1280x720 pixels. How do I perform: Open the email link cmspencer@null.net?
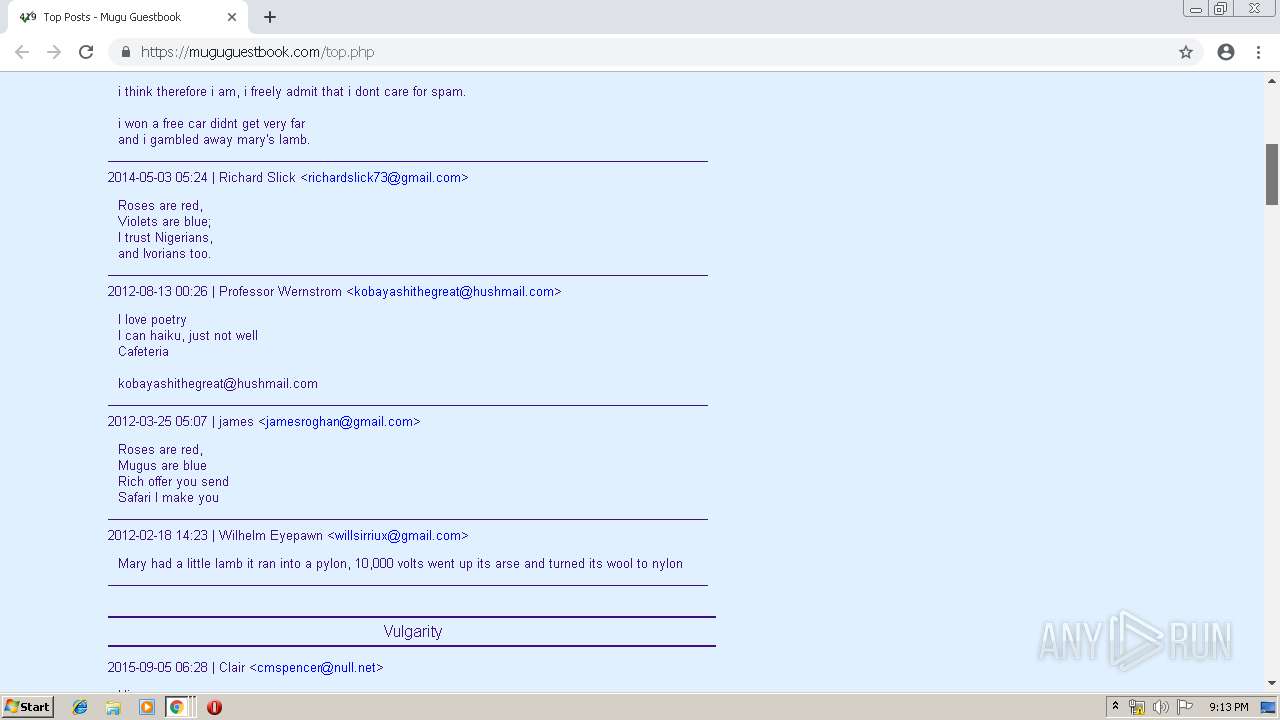316,667
